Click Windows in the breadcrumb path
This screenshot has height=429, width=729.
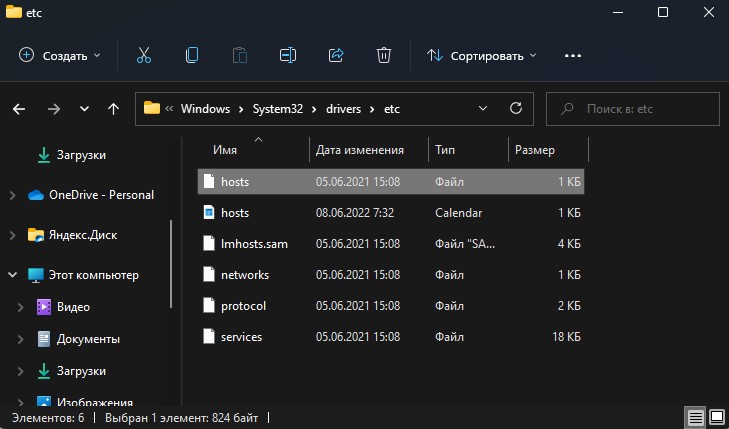click(x=205, y=109)
